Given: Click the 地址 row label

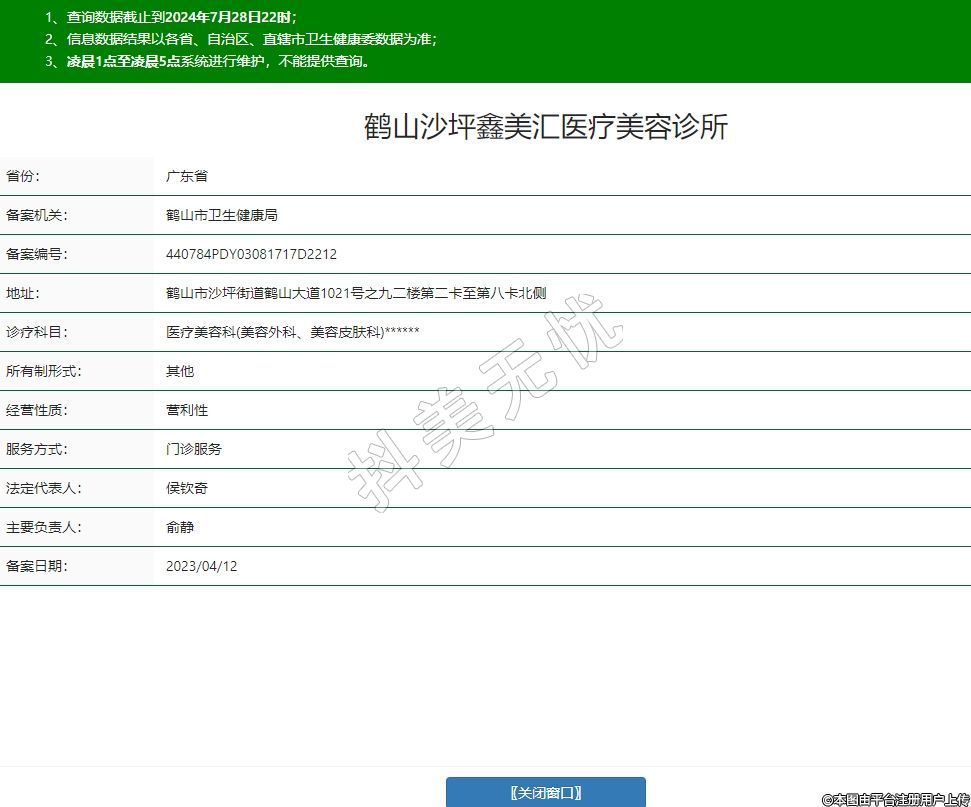Looking at the screenshot, I should click(21, 293).
